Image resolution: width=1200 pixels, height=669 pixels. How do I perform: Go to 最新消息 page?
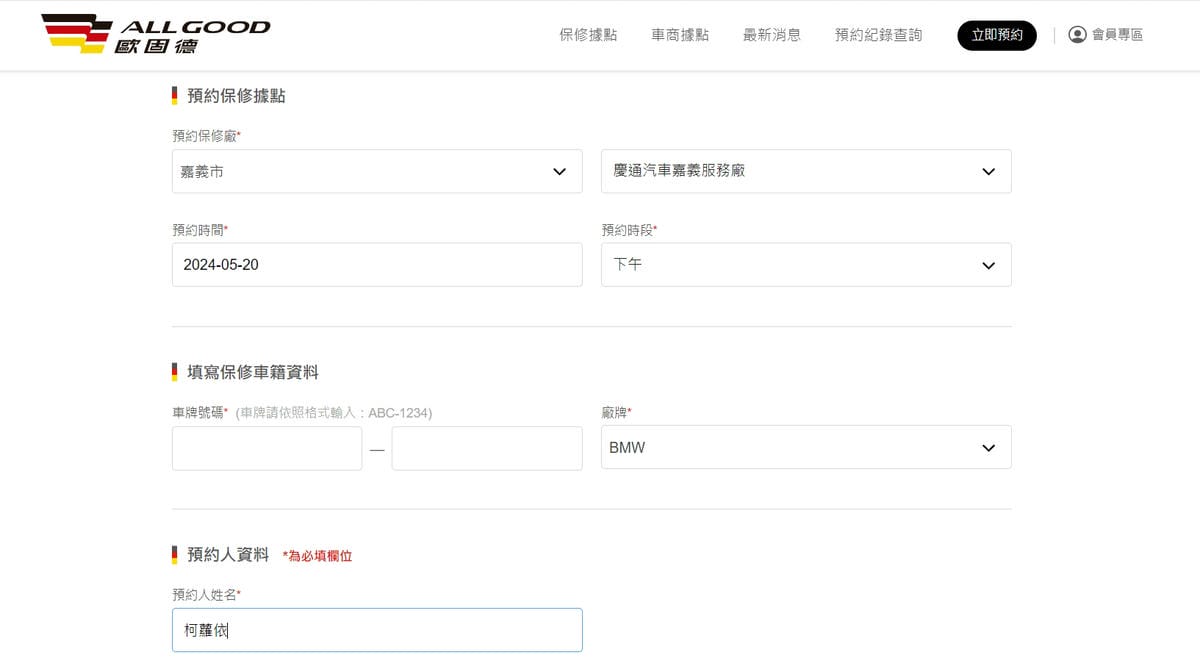(771, 35)
